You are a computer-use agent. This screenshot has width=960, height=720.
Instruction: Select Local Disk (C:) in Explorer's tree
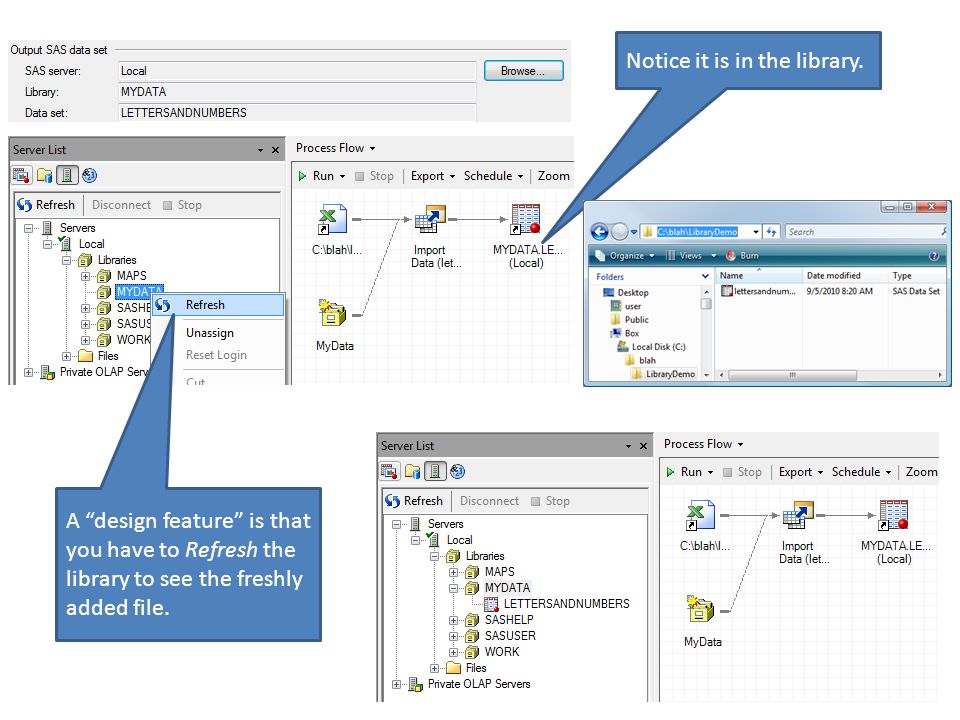click(651, 347)
